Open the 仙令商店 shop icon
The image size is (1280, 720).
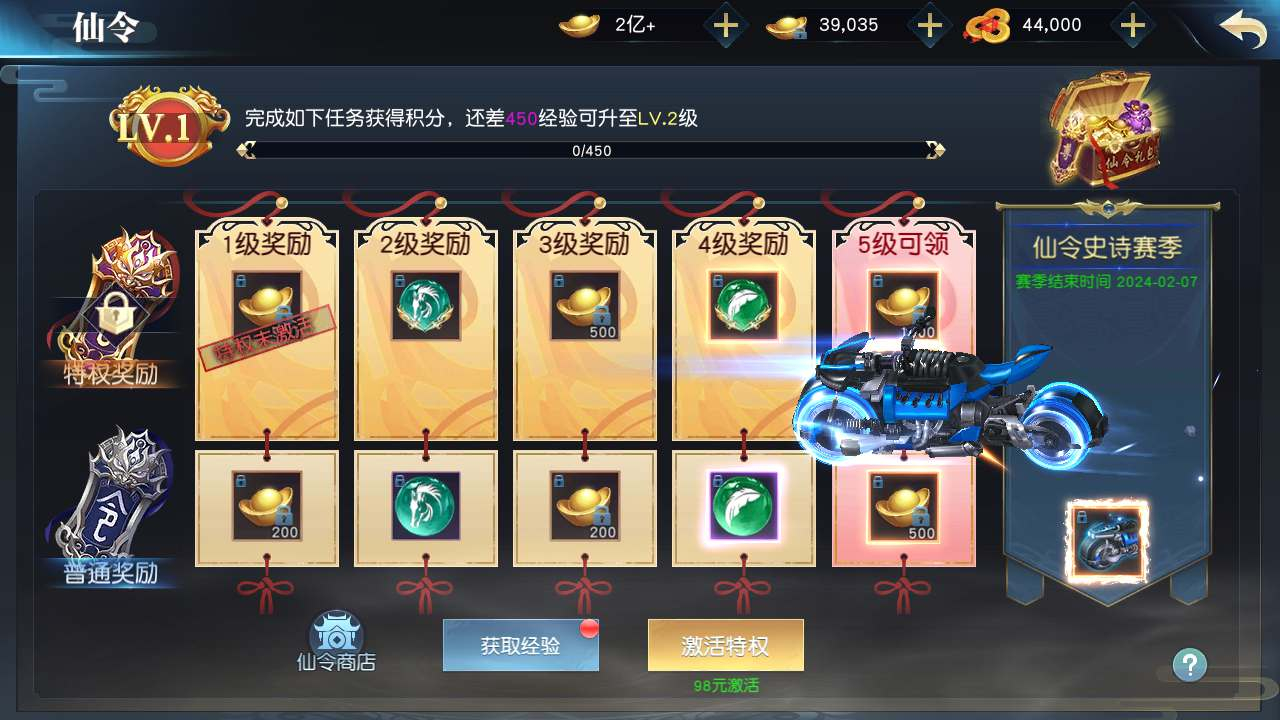click(336, 641)
